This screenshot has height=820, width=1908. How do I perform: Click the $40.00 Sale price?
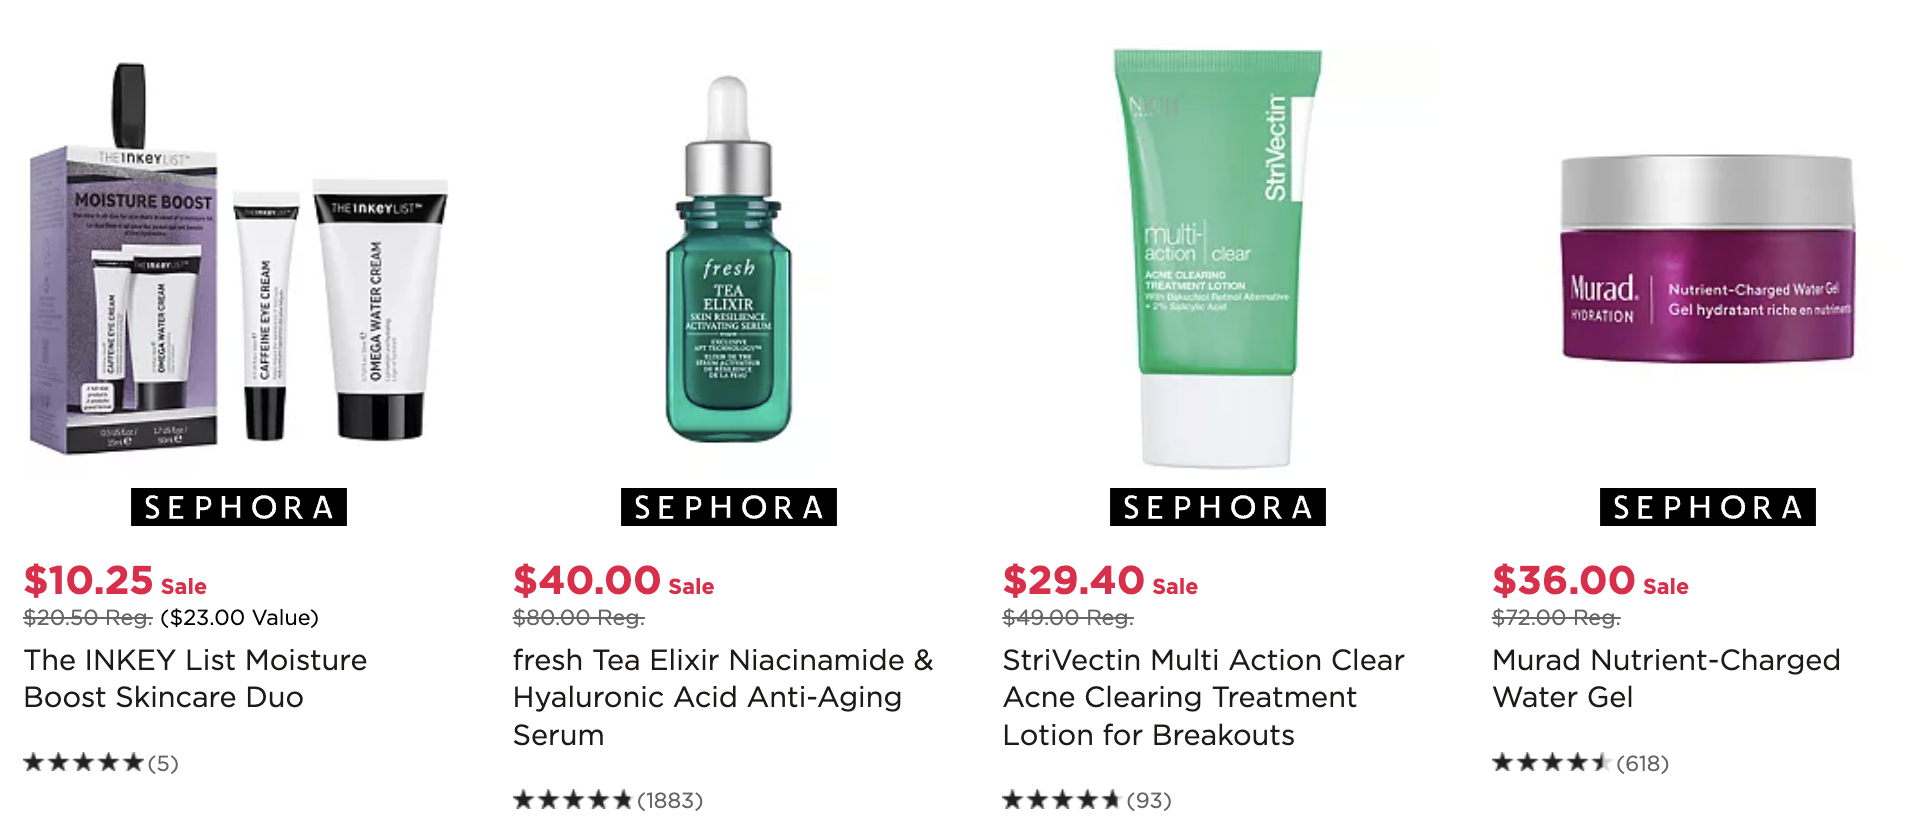coord(613,581)
